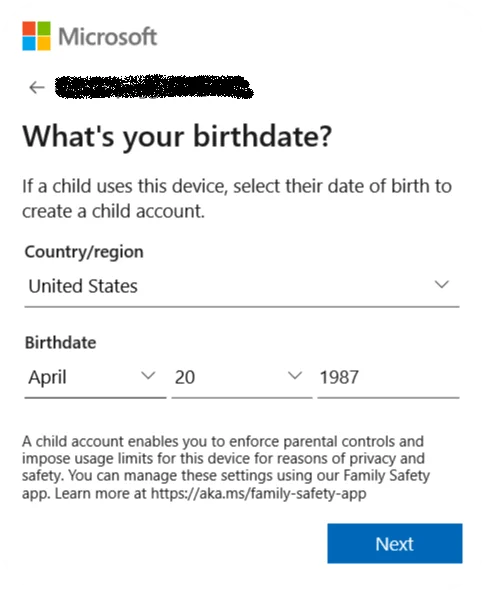
Task: Expand the month chevron arrow
Action: [x=148, y=375]
